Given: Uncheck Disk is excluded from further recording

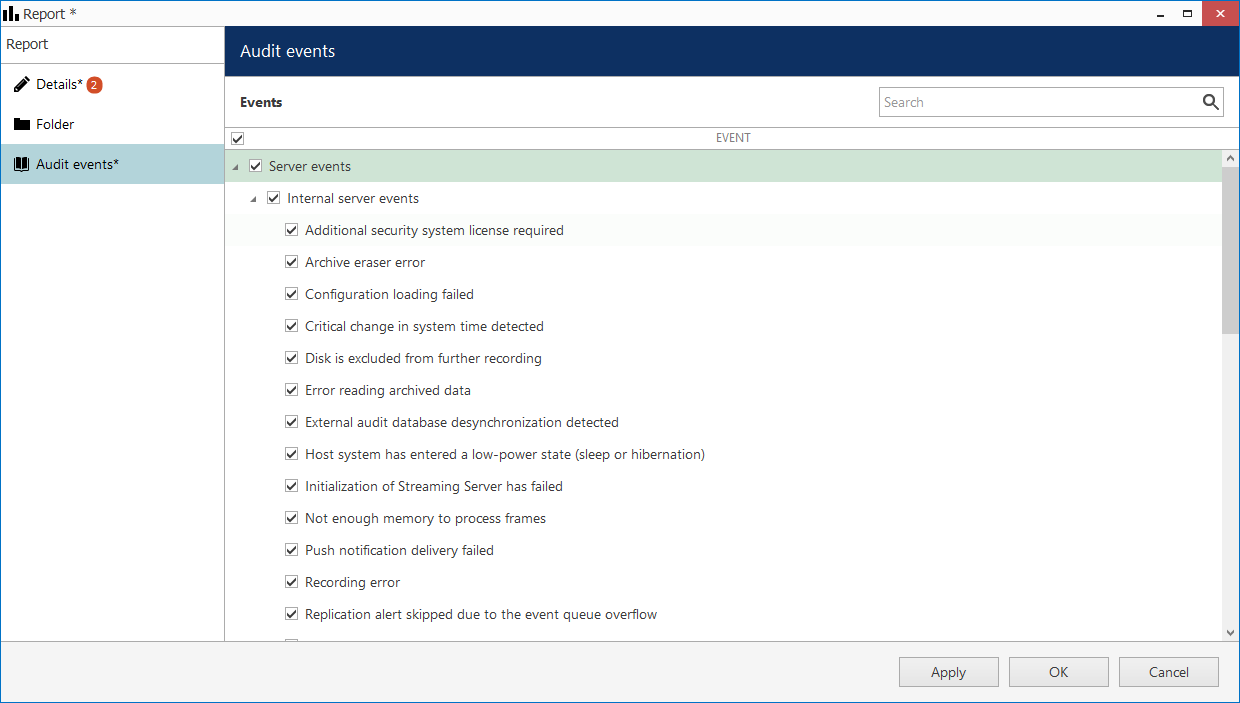Looking at the screenshot, I should [x=291, y=358].
